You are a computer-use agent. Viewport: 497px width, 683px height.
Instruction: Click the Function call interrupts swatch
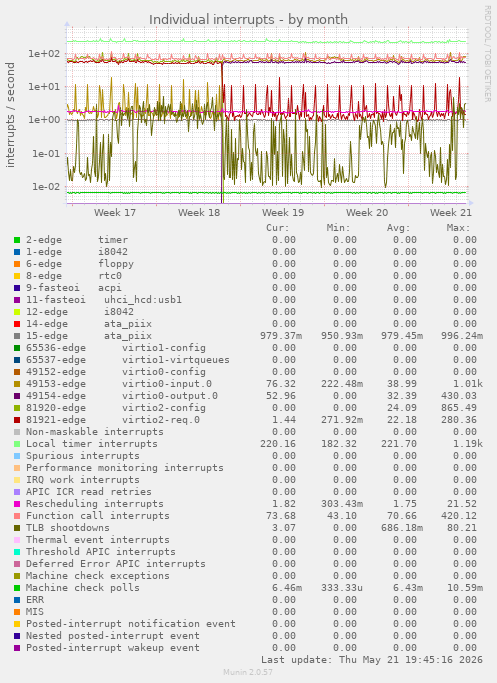tap(17, 516)
